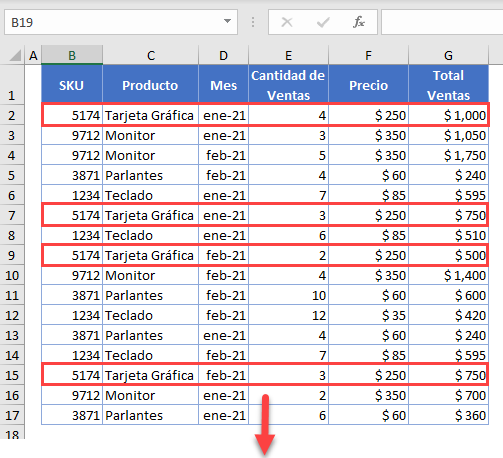
Task: Select Tarjeta Gráfica cell in row 15
Action: (x=150, y=375)
